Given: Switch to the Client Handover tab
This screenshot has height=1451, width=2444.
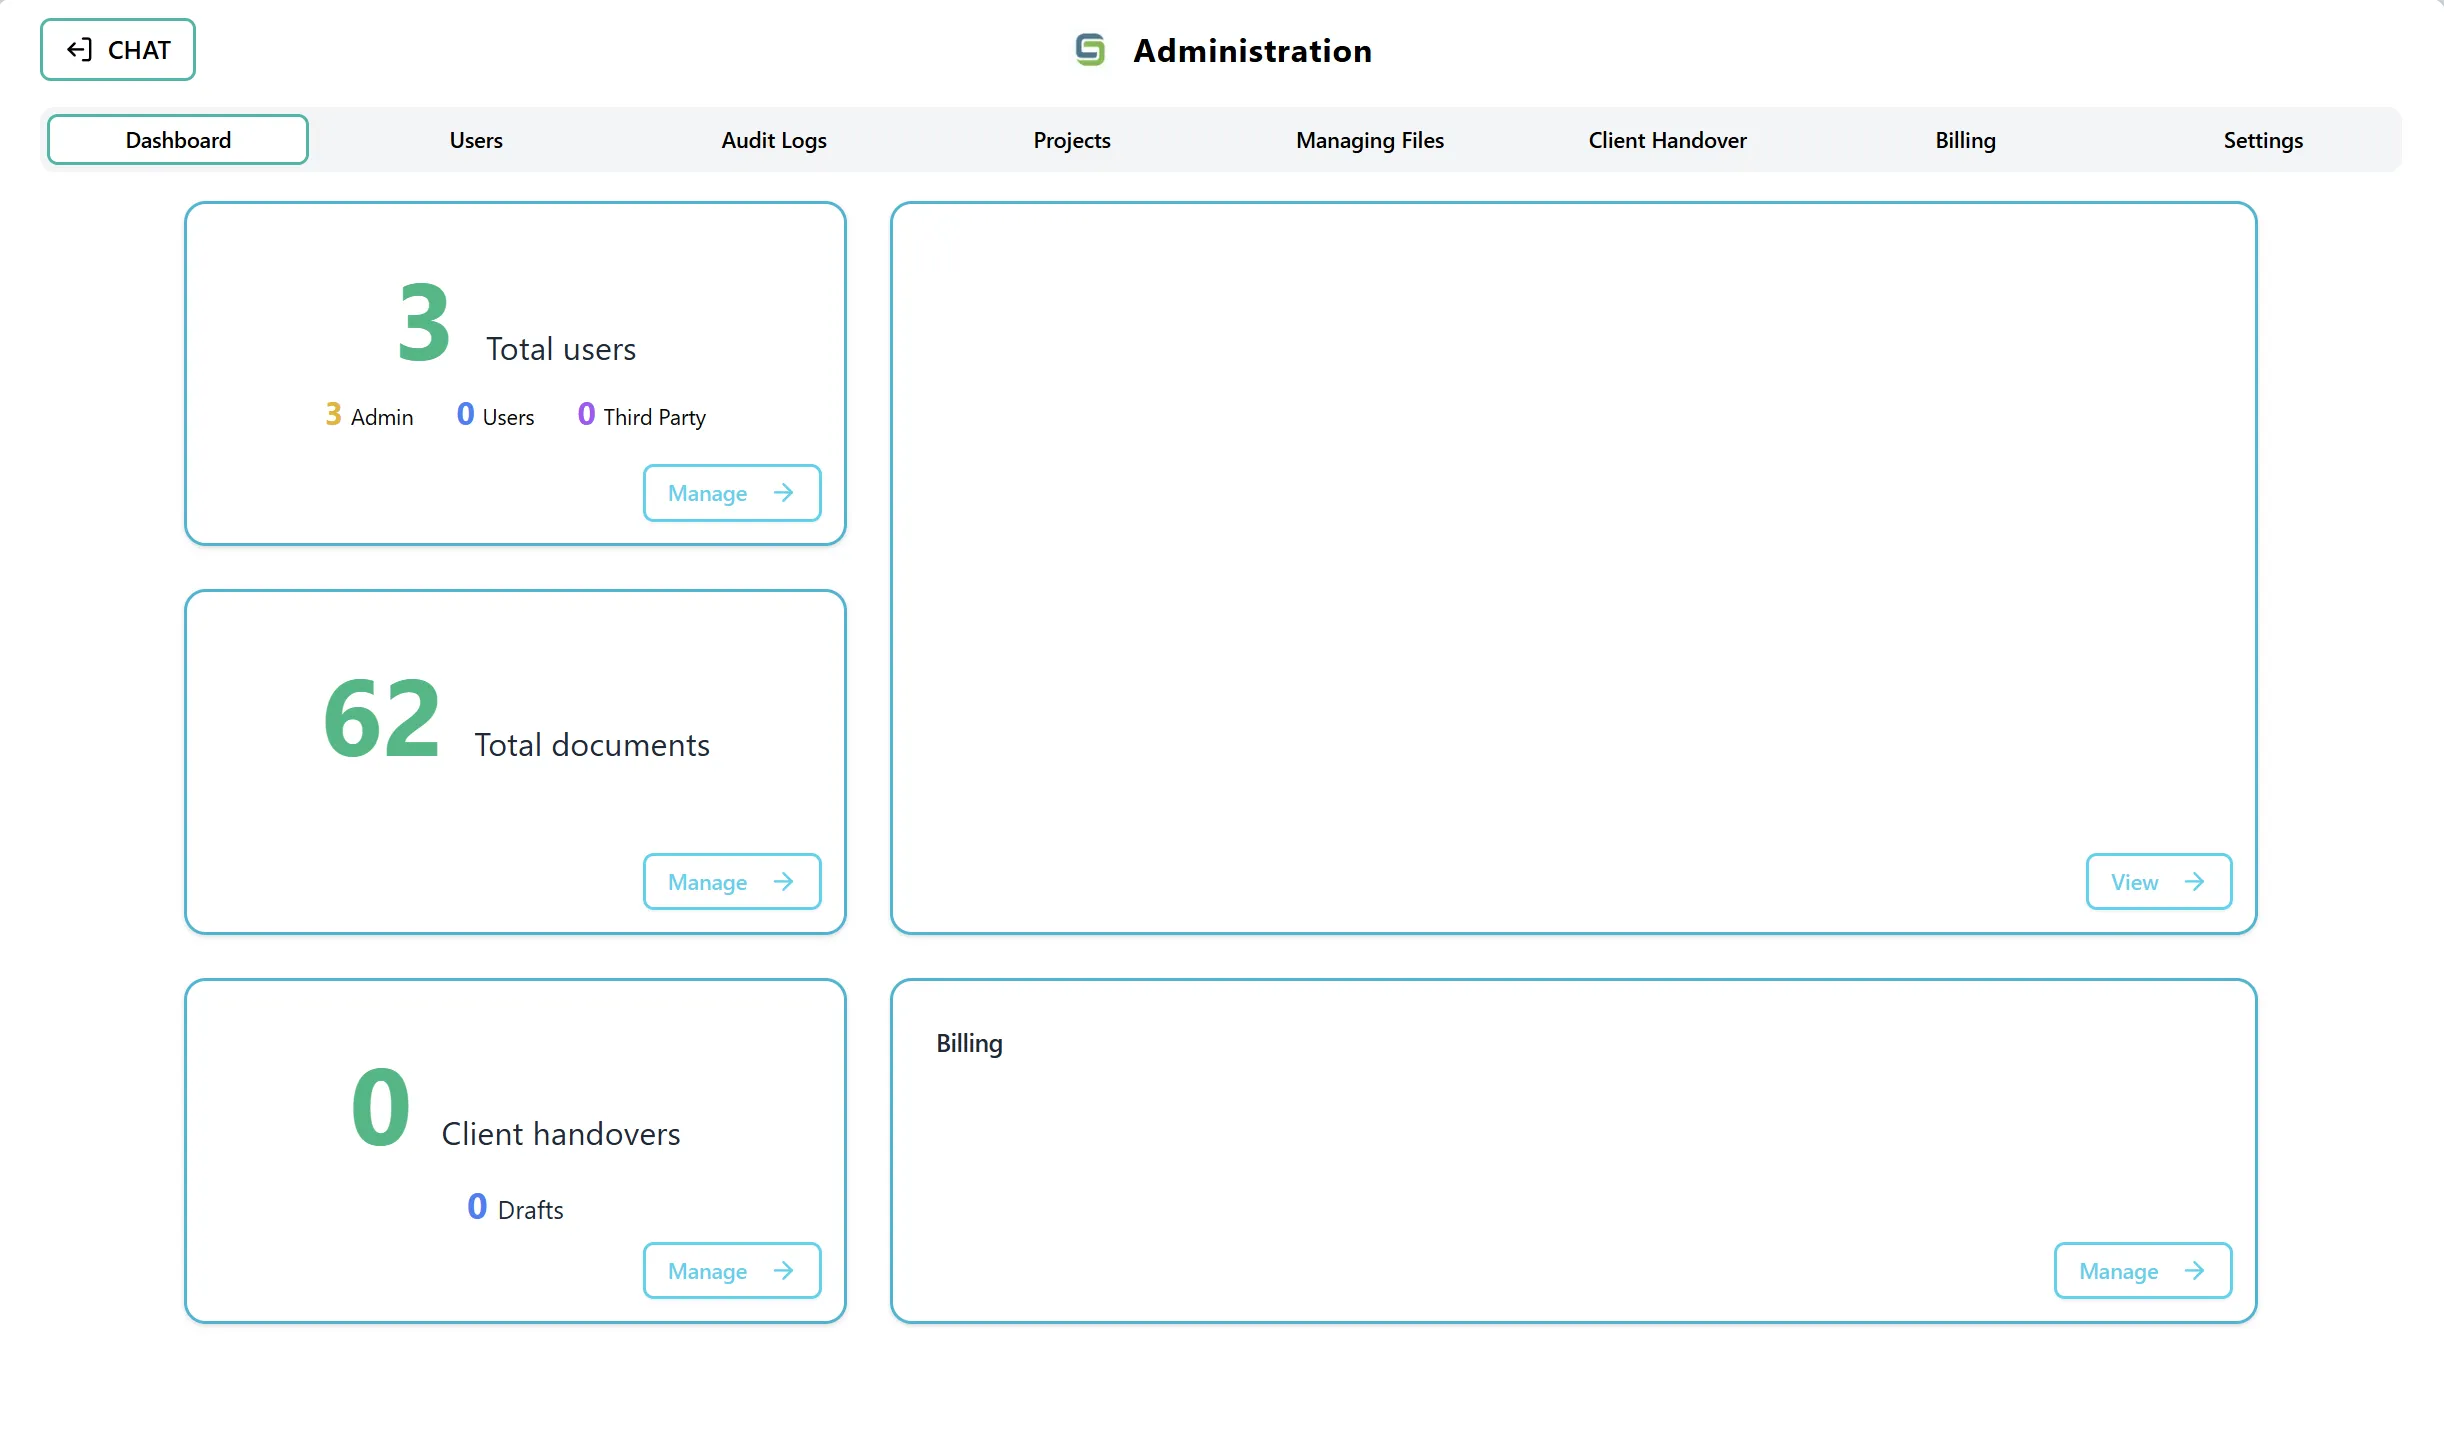Looking at the screenshot, I should tap(1667, 140).
